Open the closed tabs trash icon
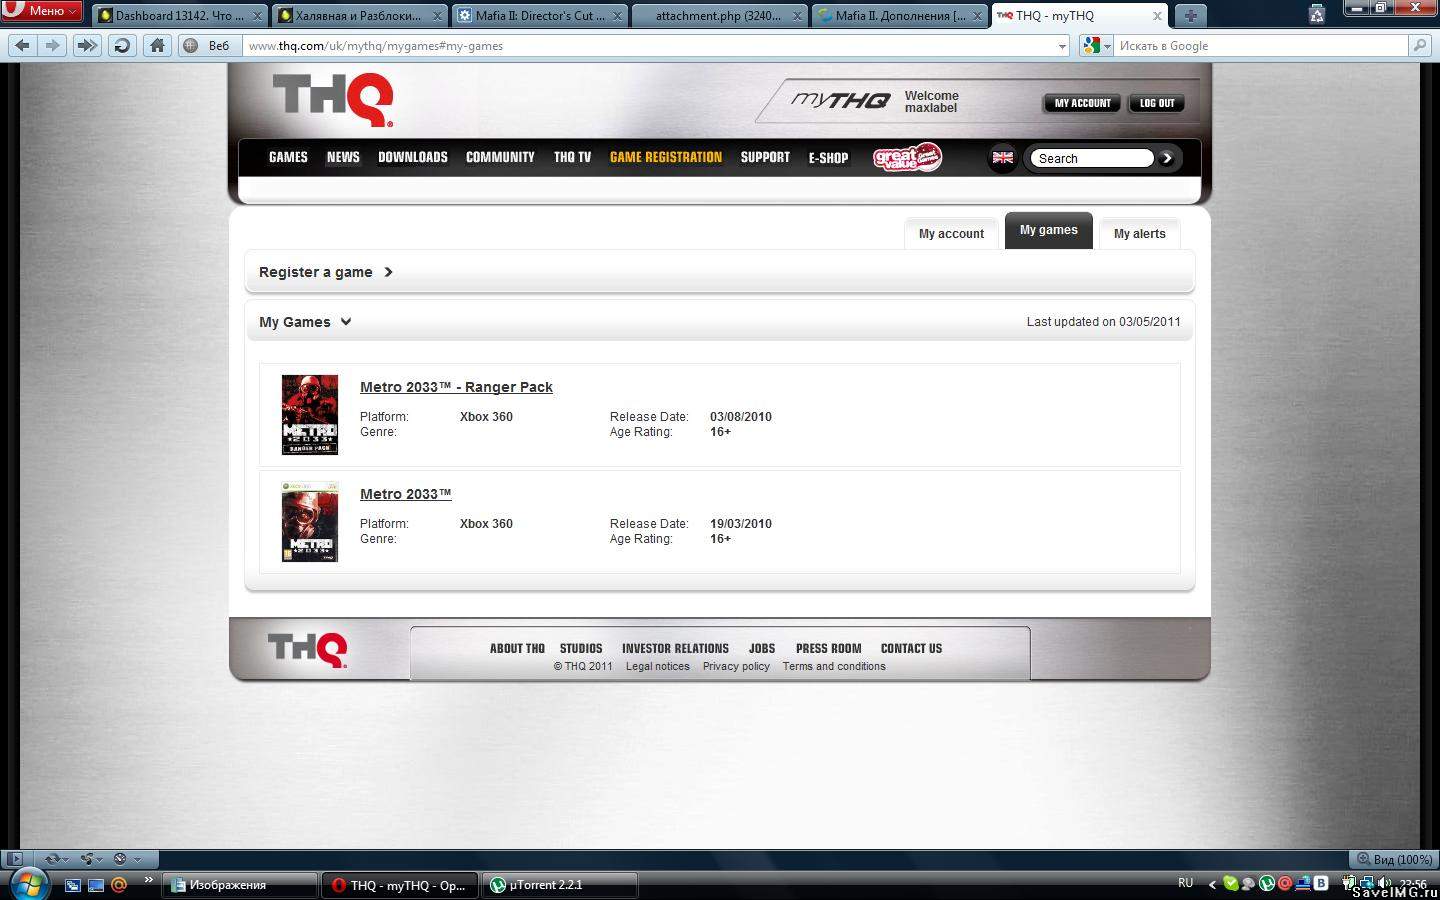1440x900 pixels. click(x=1317, y=13)
